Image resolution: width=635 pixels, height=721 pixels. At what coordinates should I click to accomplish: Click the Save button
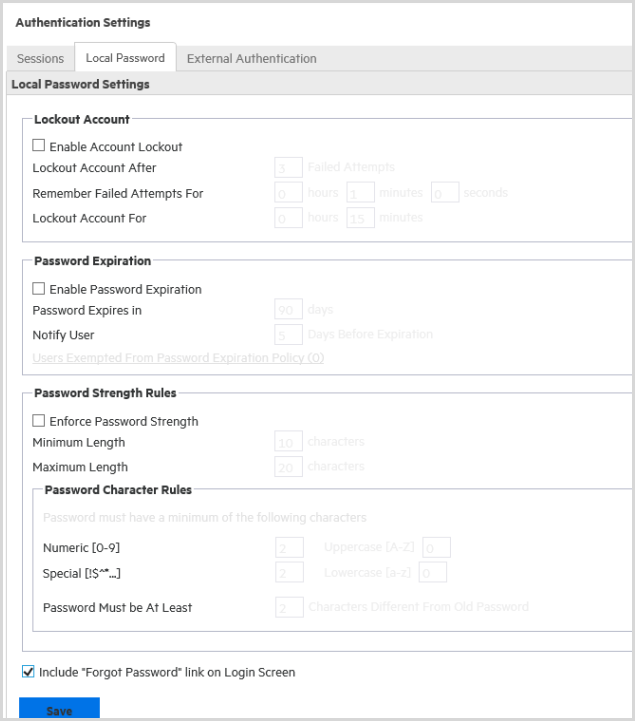pyautogui.click(x=59, y=709)
